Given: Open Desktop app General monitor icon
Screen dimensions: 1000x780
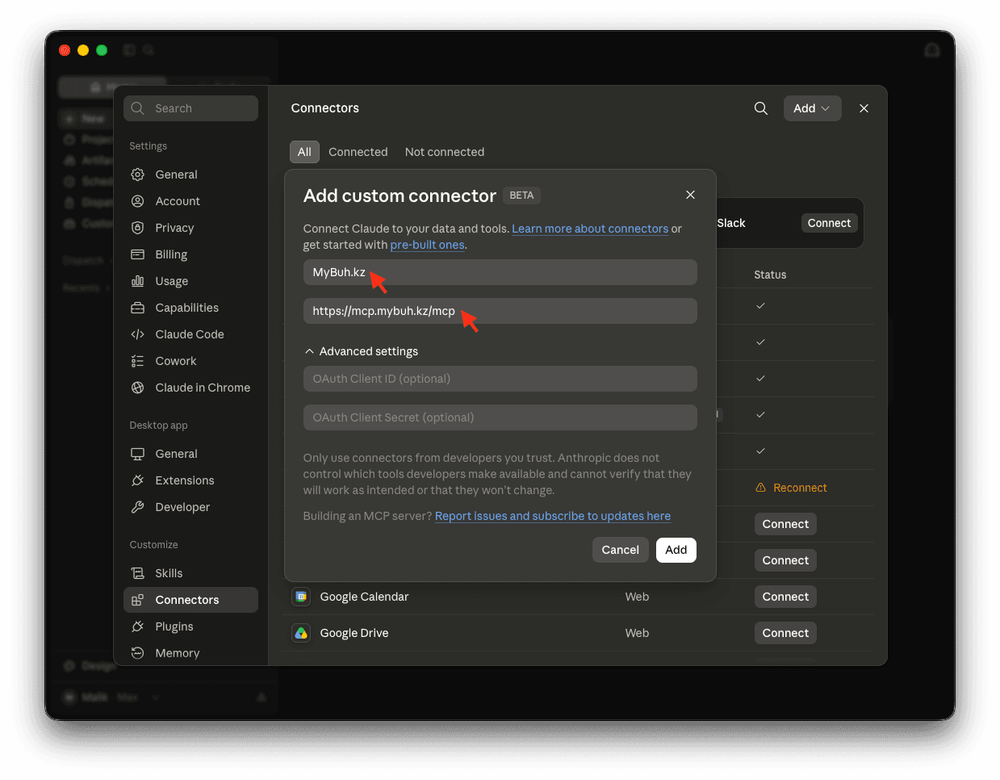Looking at the screenshot, I should (x=137, y=453).
